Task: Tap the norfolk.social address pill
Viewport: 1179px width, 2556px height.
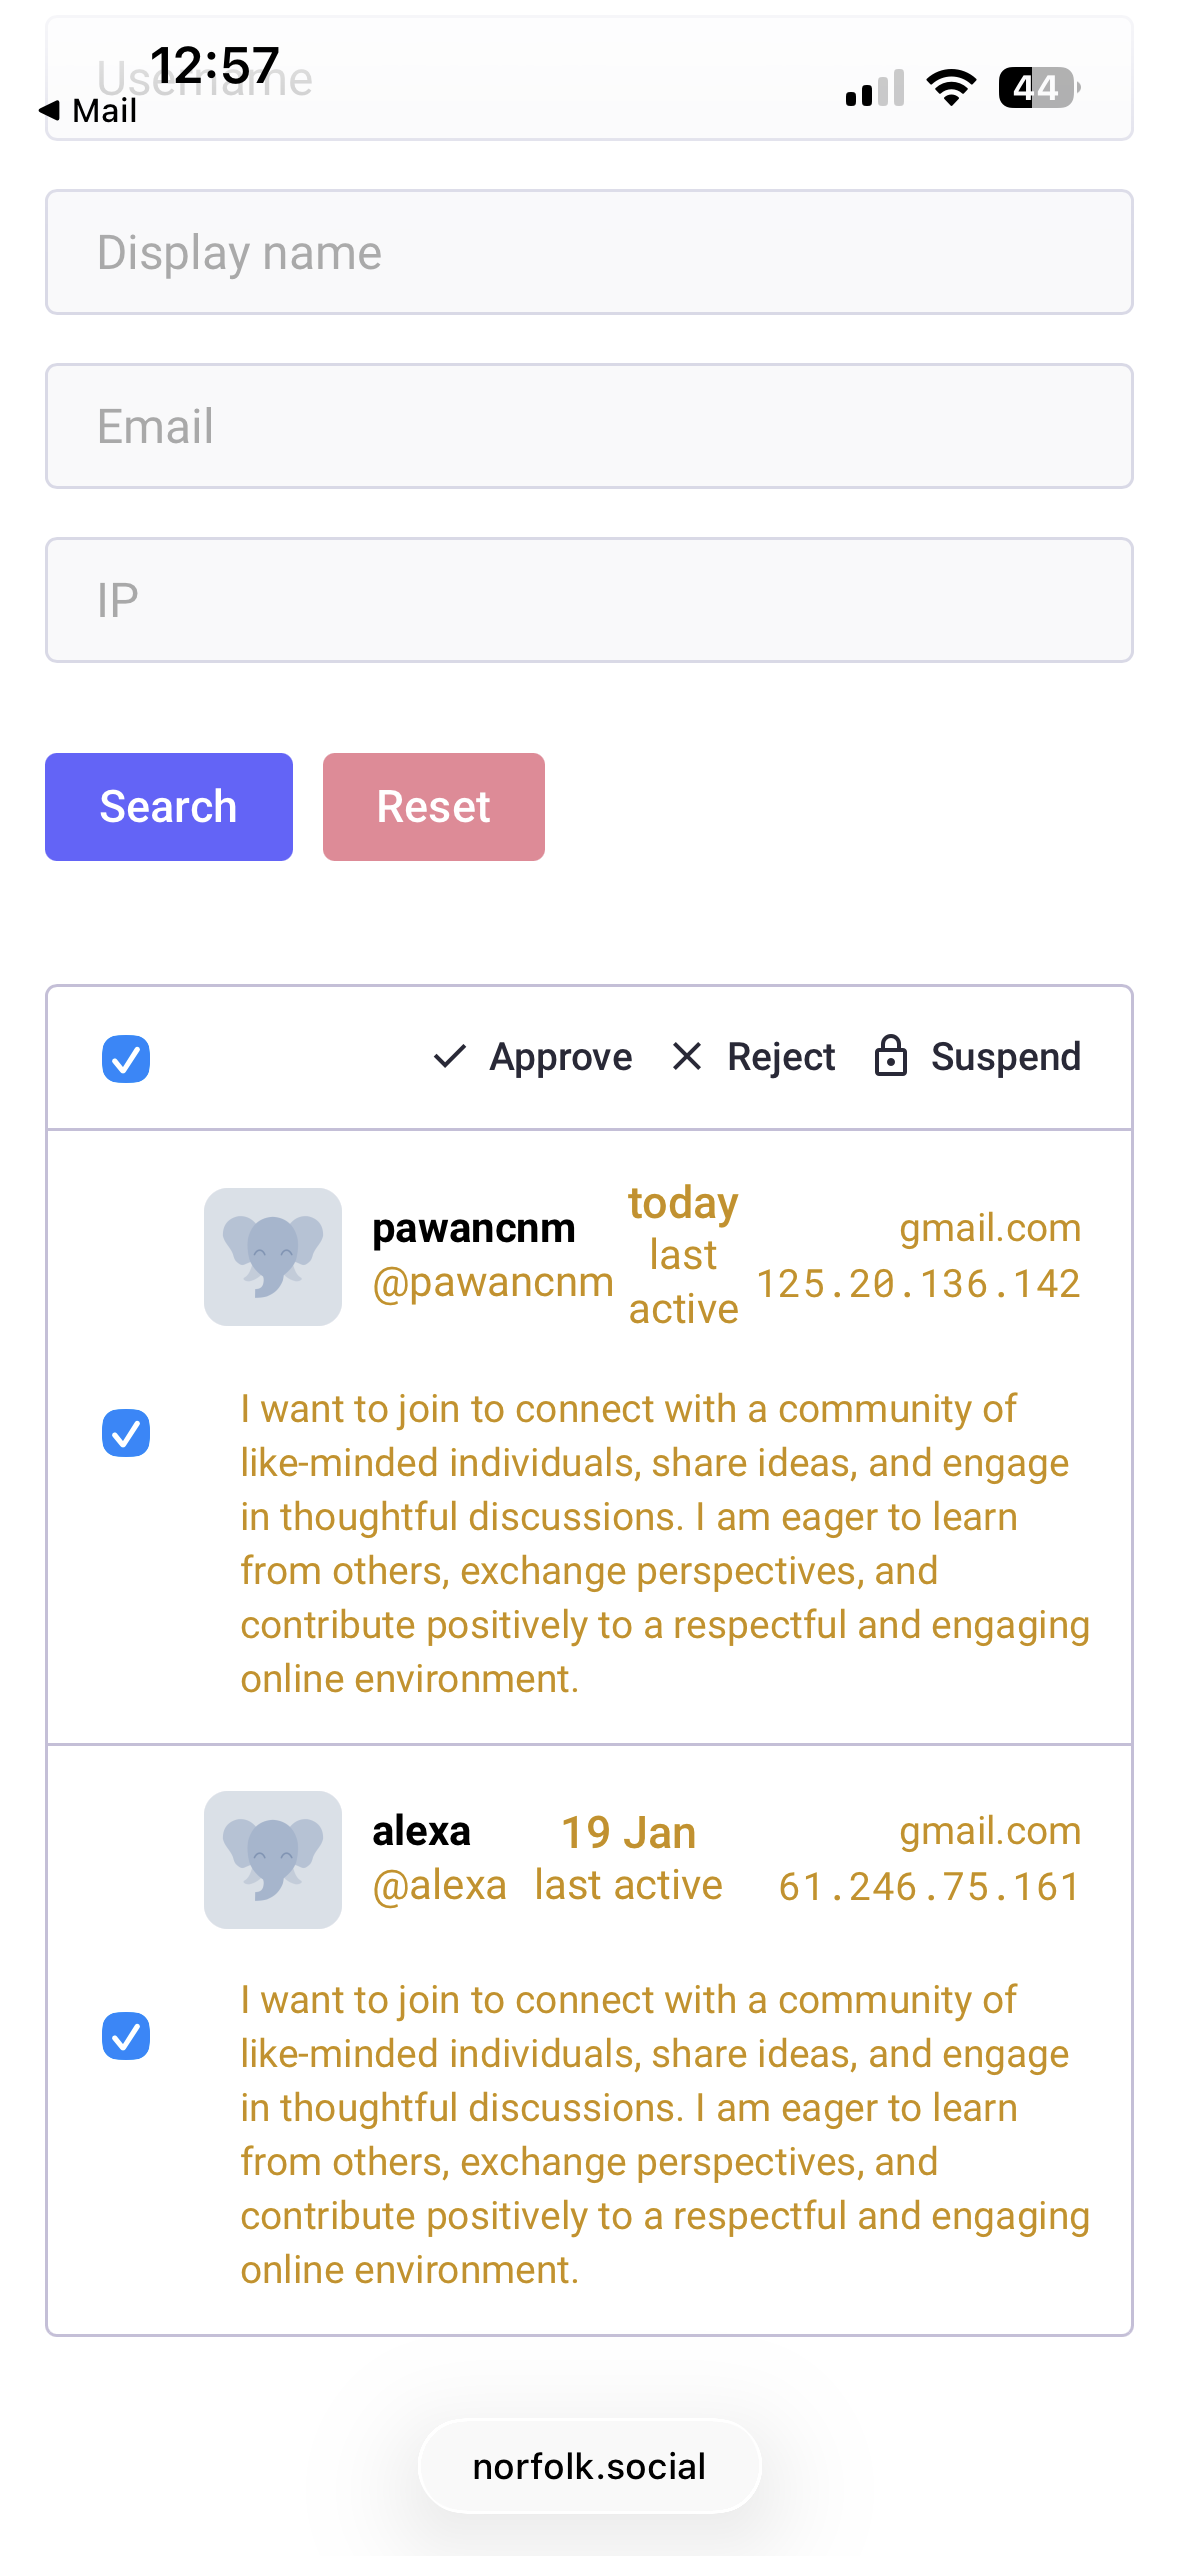Action: tap(589, 2467)
